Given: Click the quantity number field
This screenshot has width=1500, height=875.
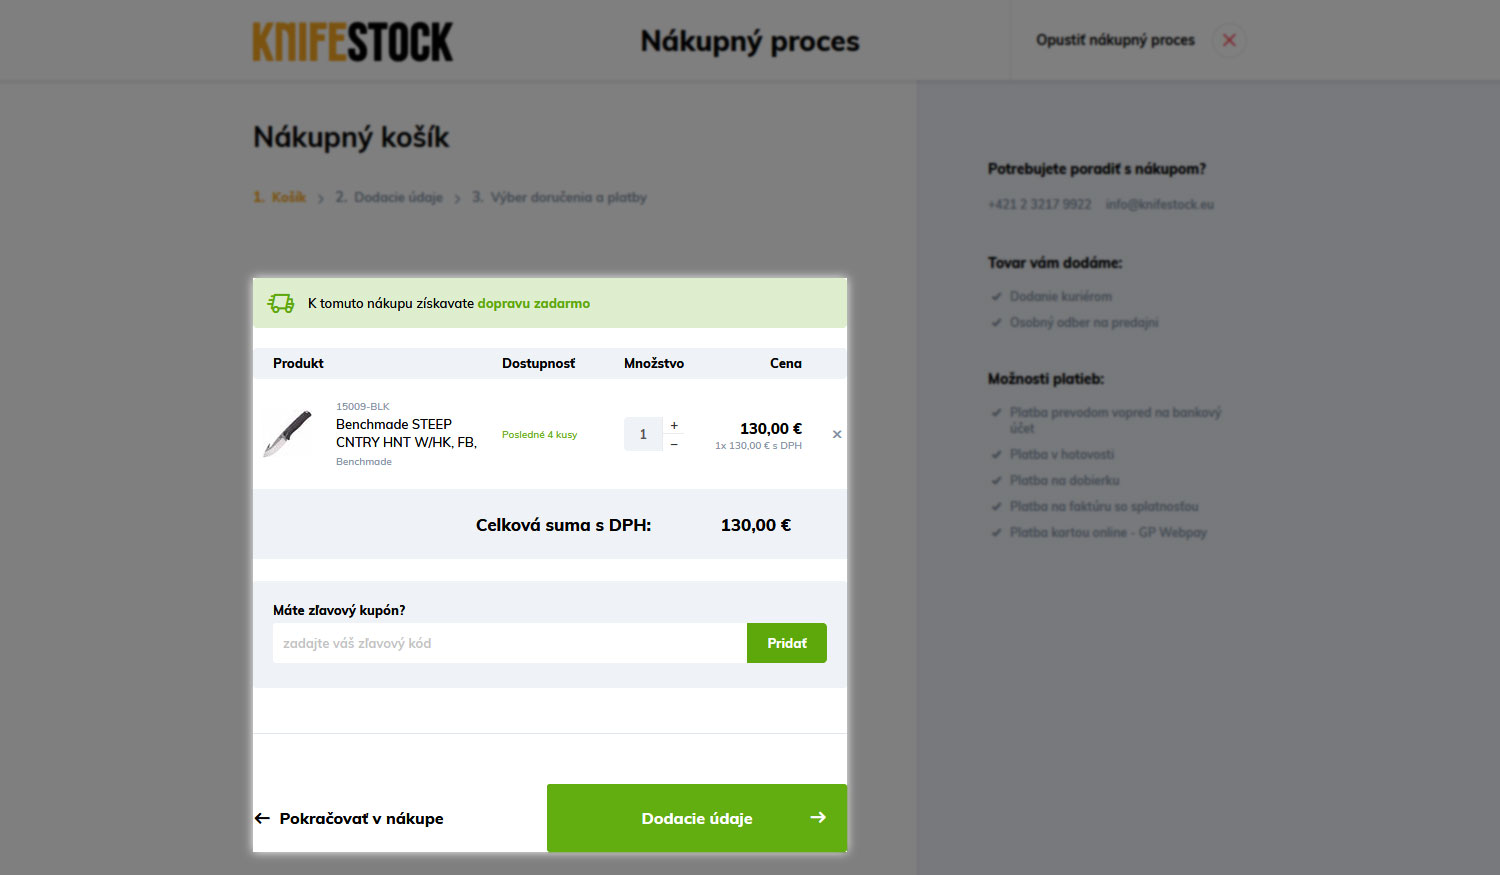Looking at the screenshot, I should click(643, 434).
